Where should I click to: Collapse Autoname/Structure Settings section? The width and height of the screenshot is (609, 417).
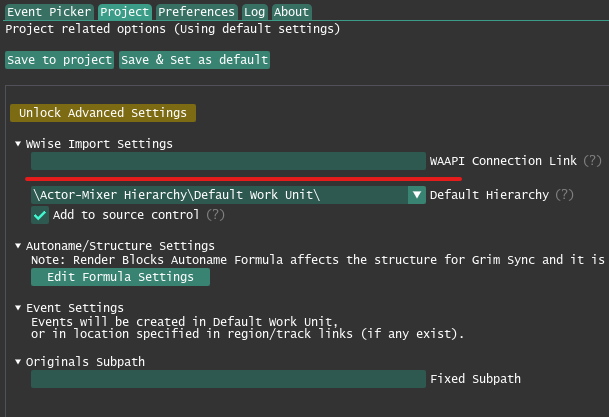click(18, 246)
